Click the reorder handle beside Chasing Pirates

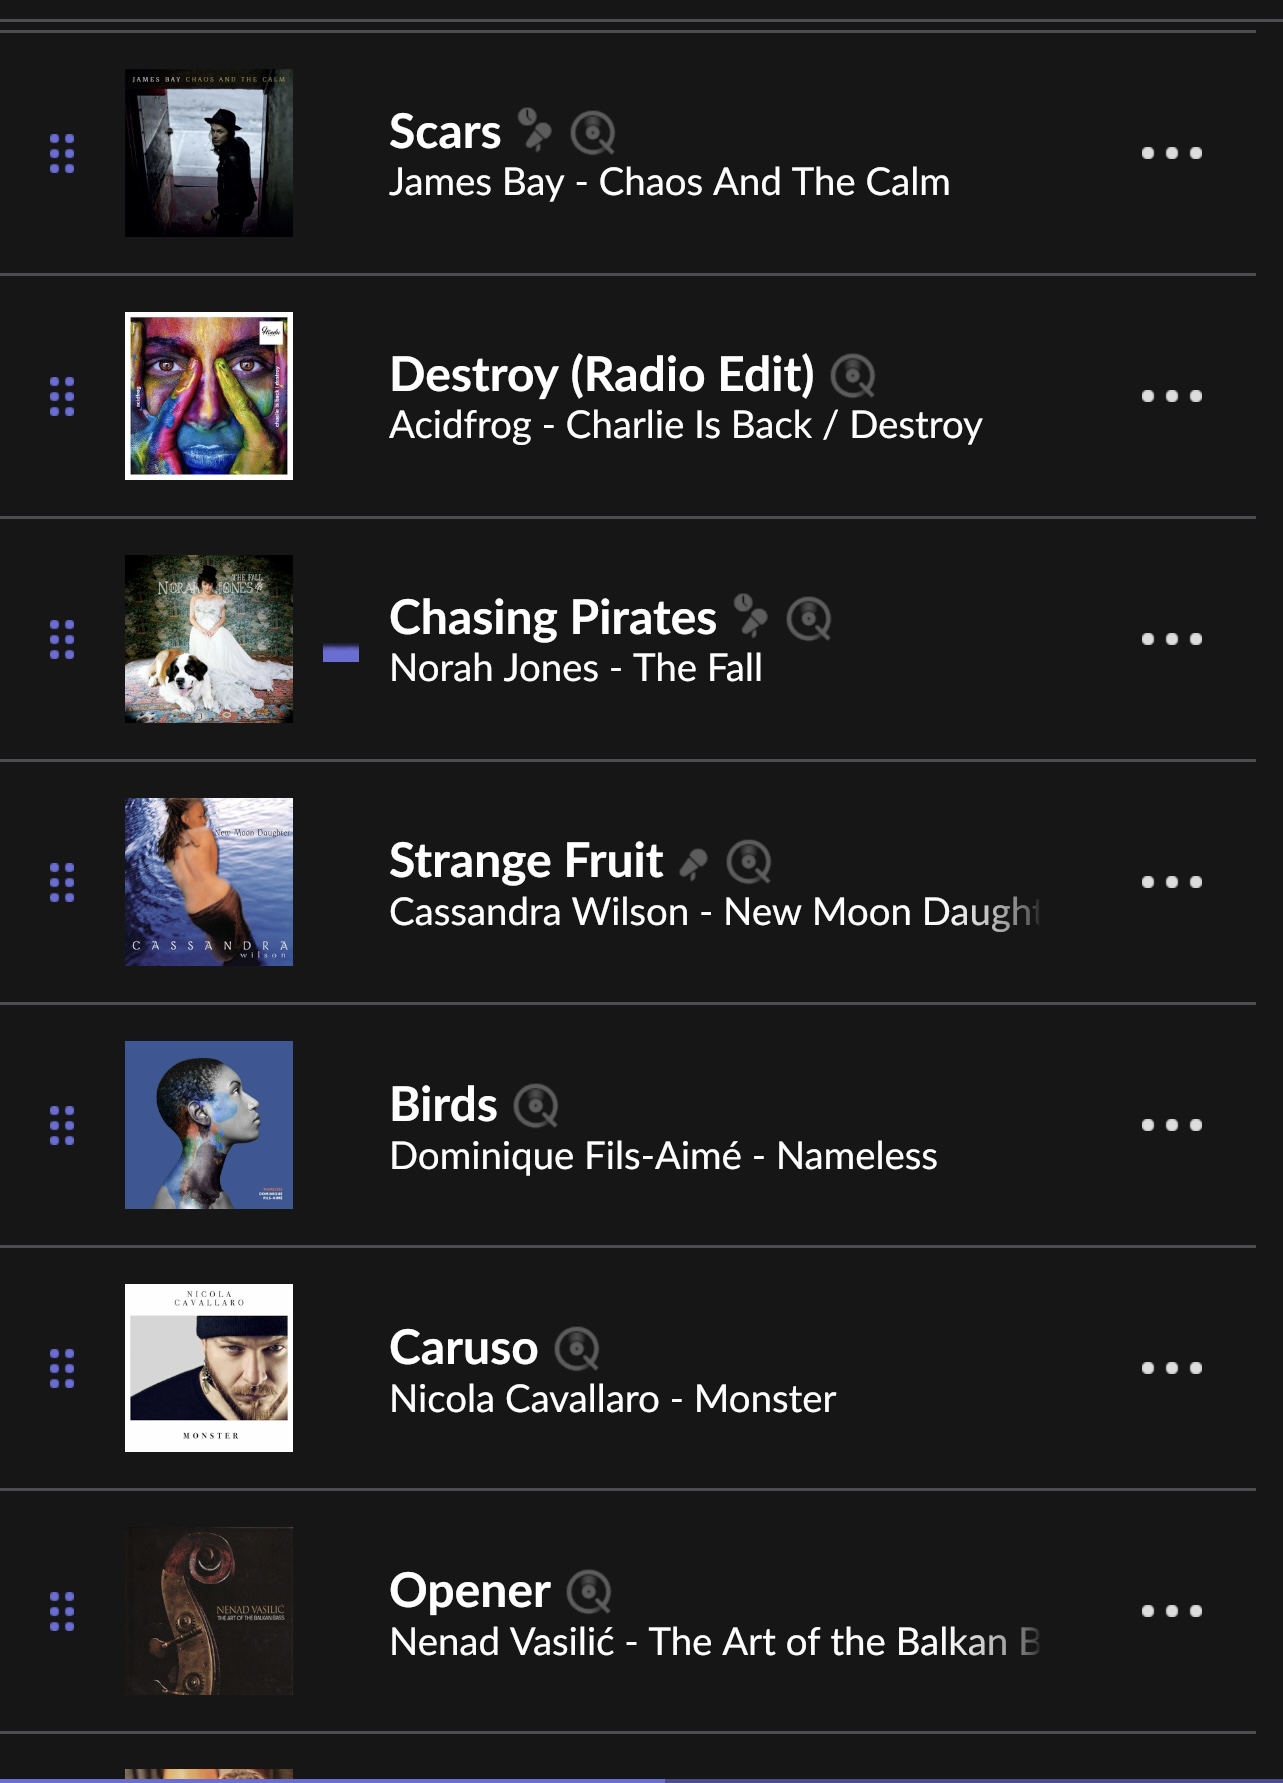click(x=62, y=639)
